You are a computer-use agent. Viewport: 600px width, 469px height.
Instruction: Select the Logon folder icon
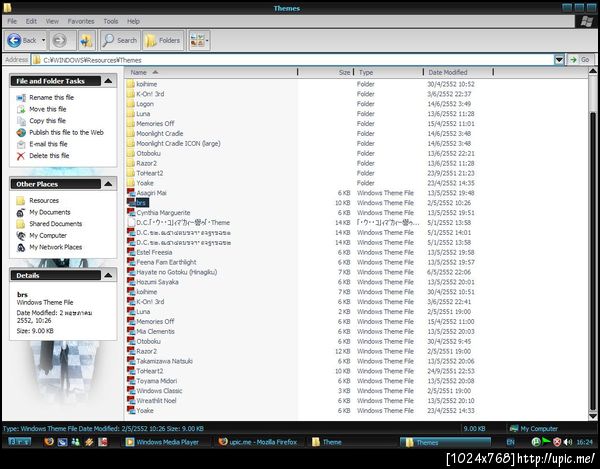(130, 104)
